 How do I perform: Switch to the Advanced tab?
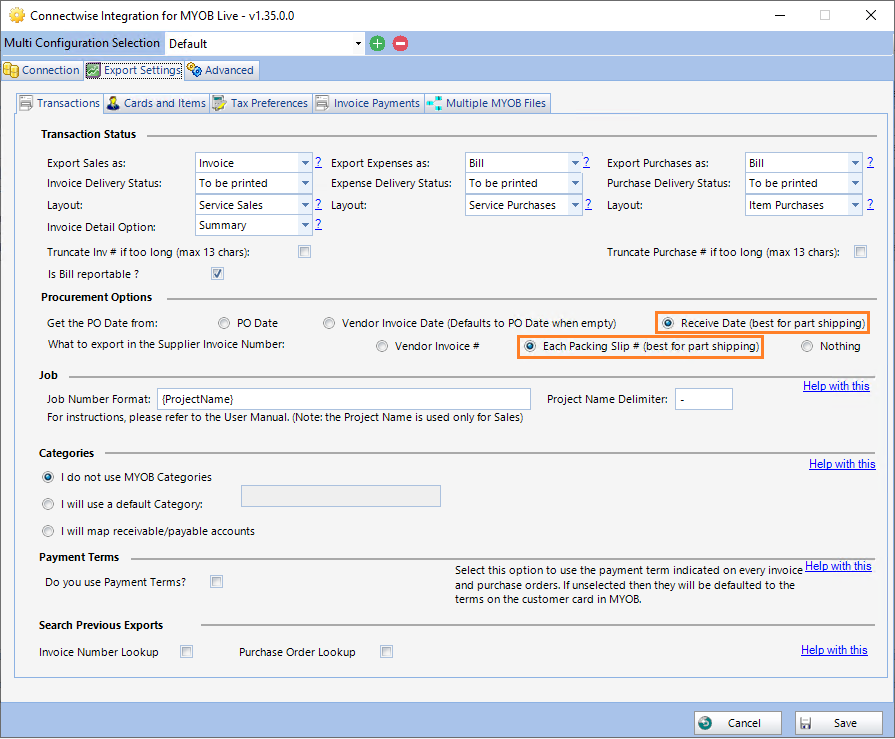click(221, 70)
